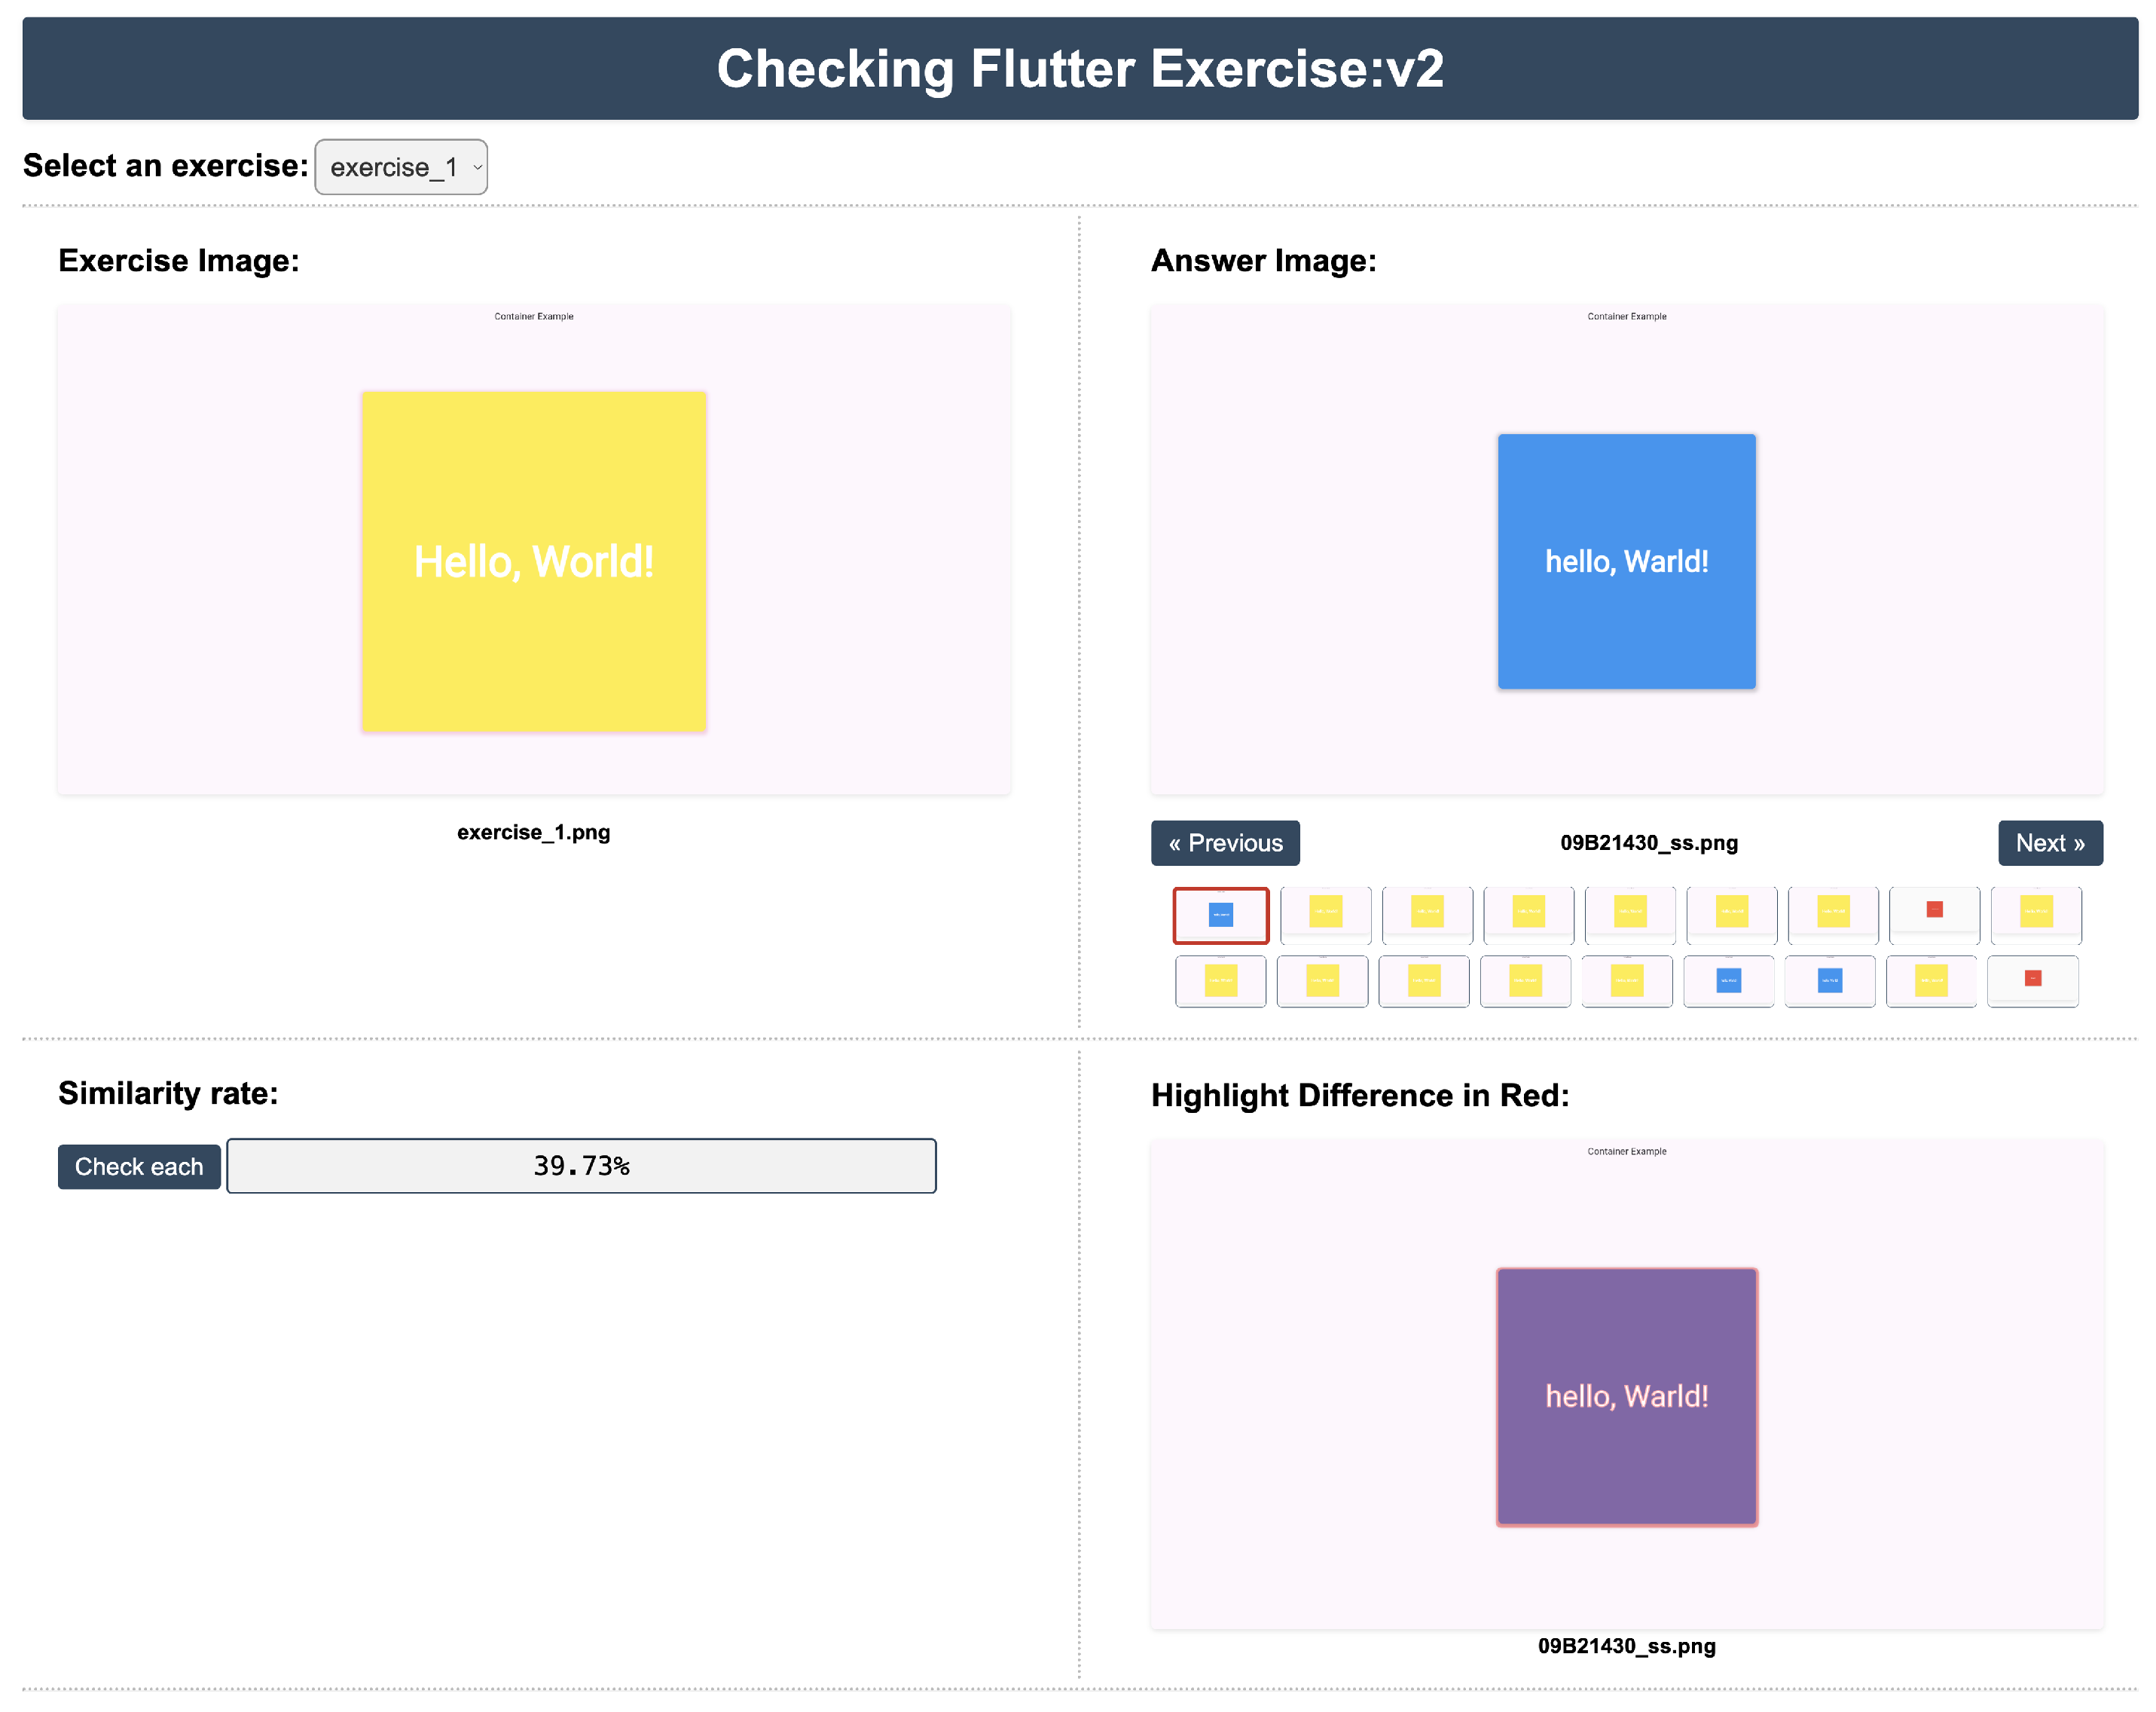Open the red-square thumbnail in top row
This screenshot has height=1712, width=2156.
[1934, 914]
